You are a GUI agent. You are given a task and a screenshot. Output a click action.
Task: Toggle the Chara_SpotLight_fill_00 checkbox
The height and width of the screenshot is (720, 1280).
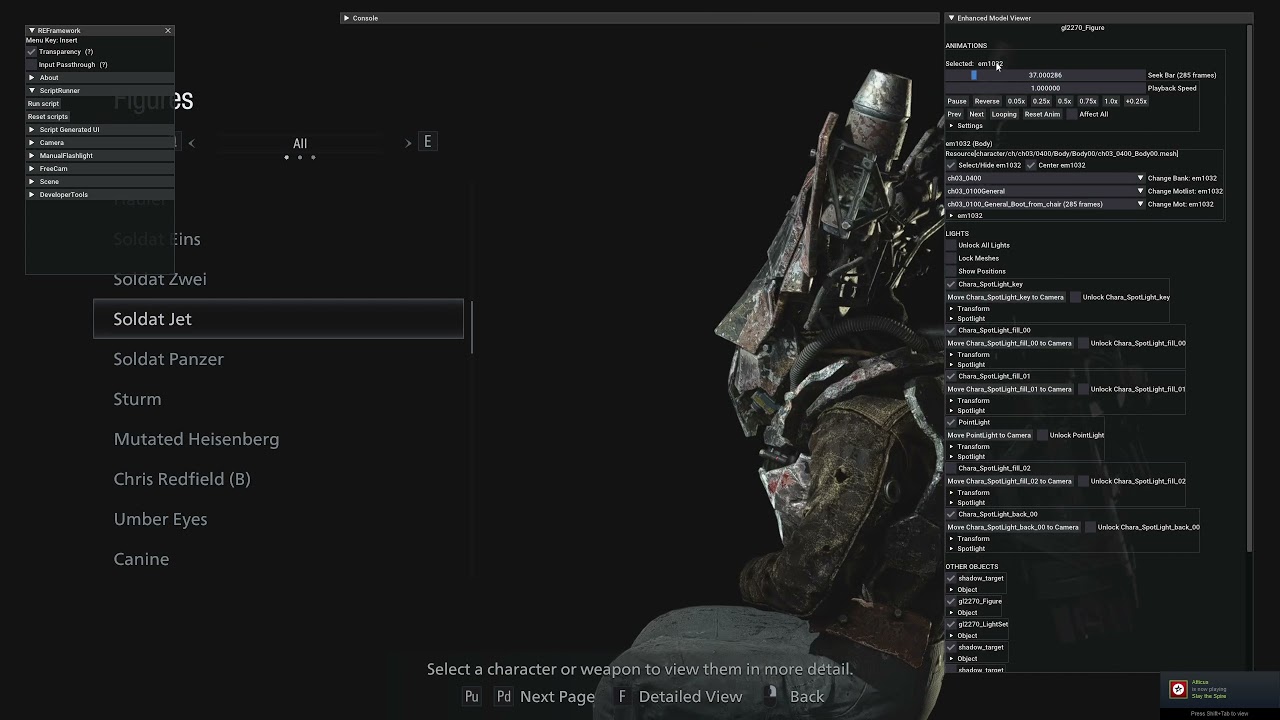[x=951, y=330]
